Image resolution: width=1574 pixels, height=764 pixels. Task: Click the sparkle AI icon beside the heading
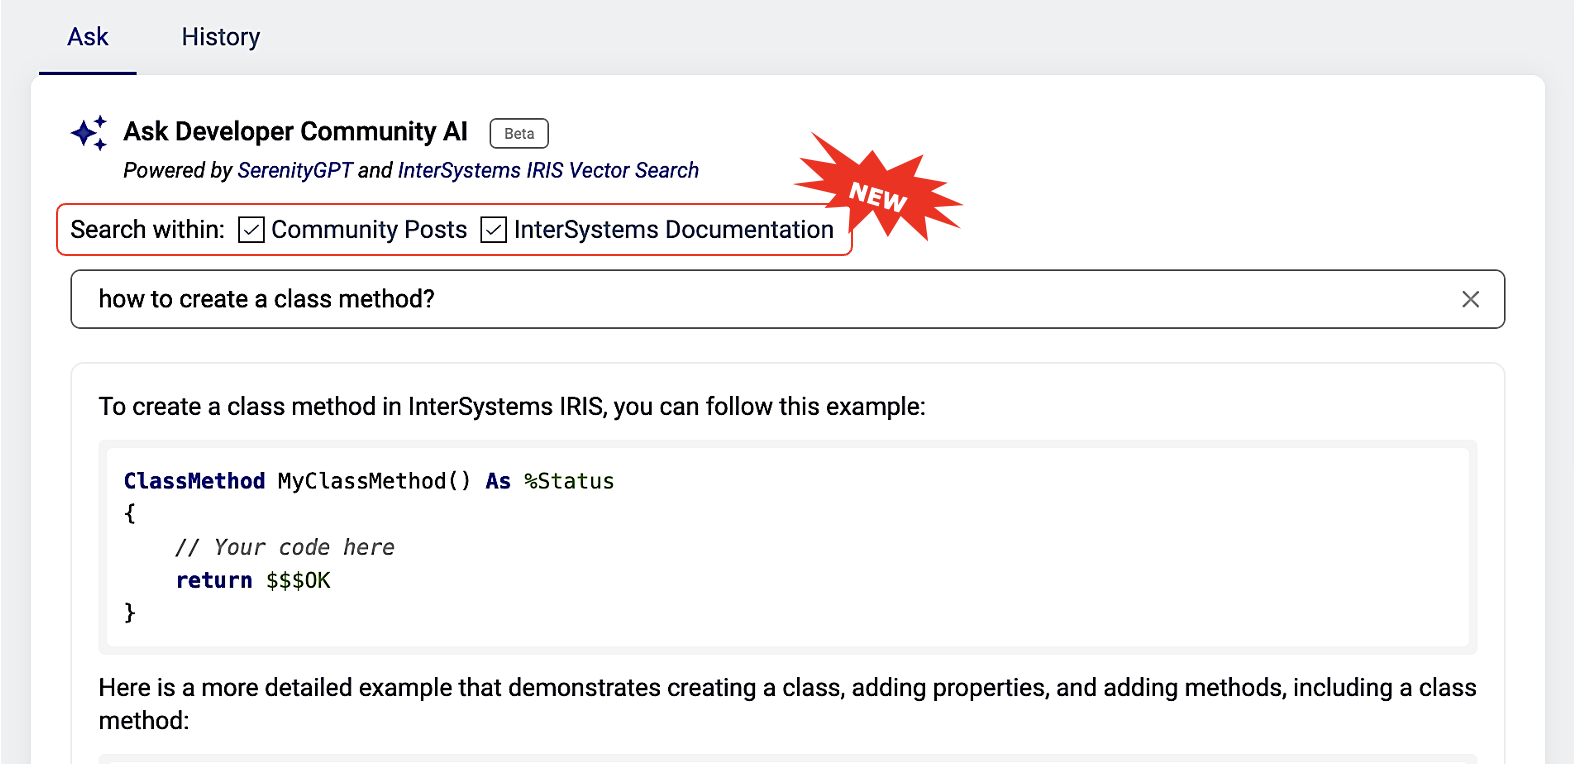click(x=89, y=133)
